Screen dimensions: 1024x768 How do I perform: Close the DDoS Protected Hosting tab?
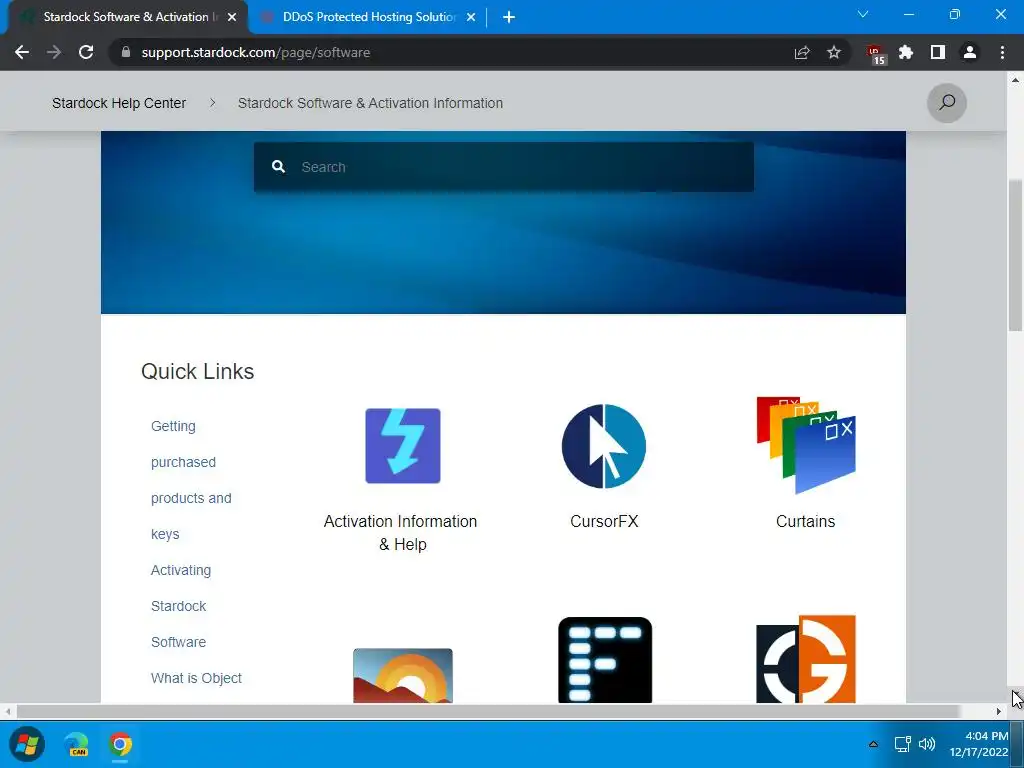coord(471,17)
